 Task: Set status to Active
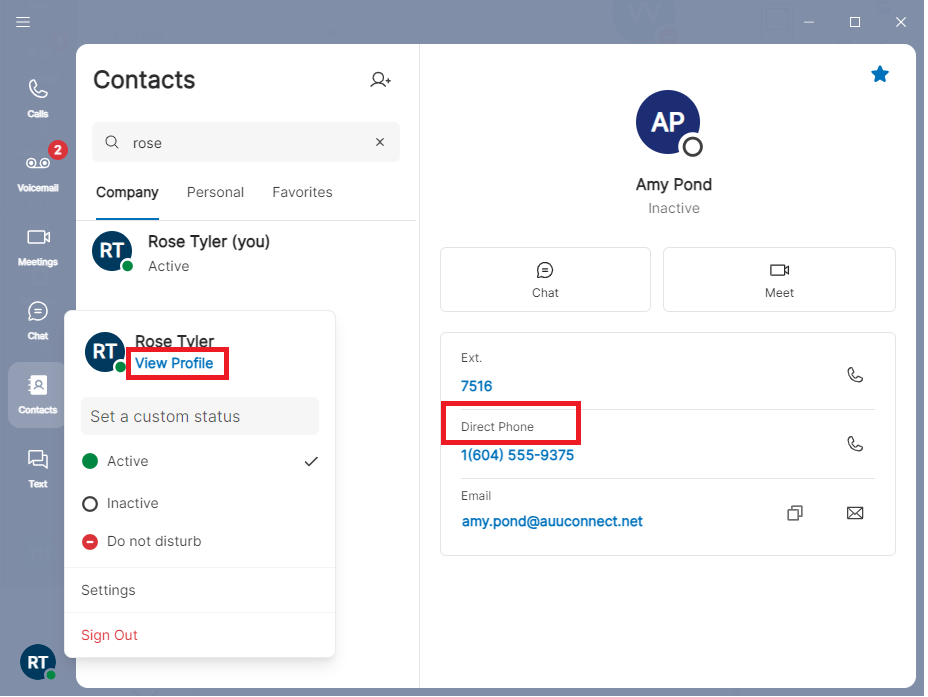coord(127,461)
